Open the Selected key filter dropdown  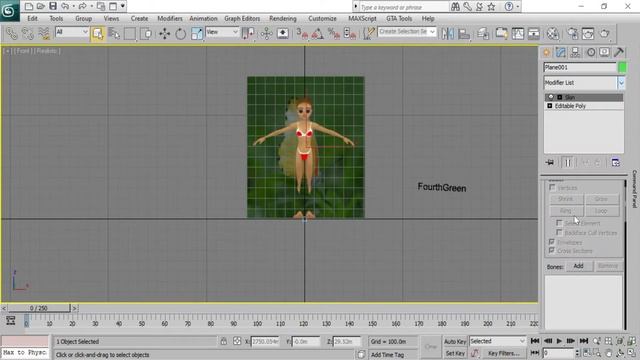pyautogui.click(x=497, y=341)
